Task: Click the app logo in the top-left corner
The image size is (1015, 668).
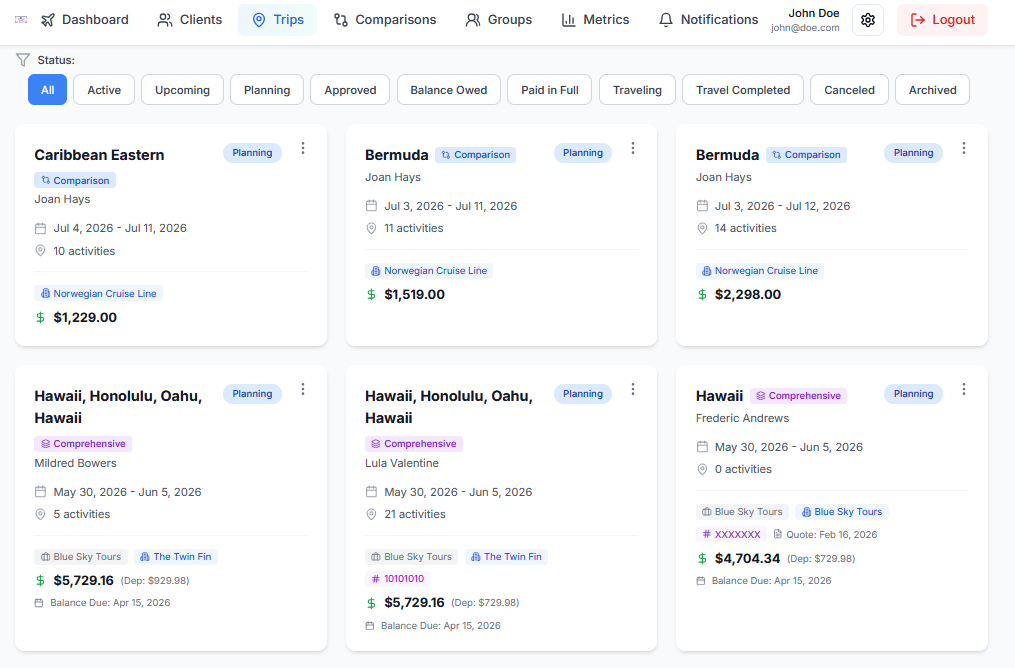Action: point(22,20)
